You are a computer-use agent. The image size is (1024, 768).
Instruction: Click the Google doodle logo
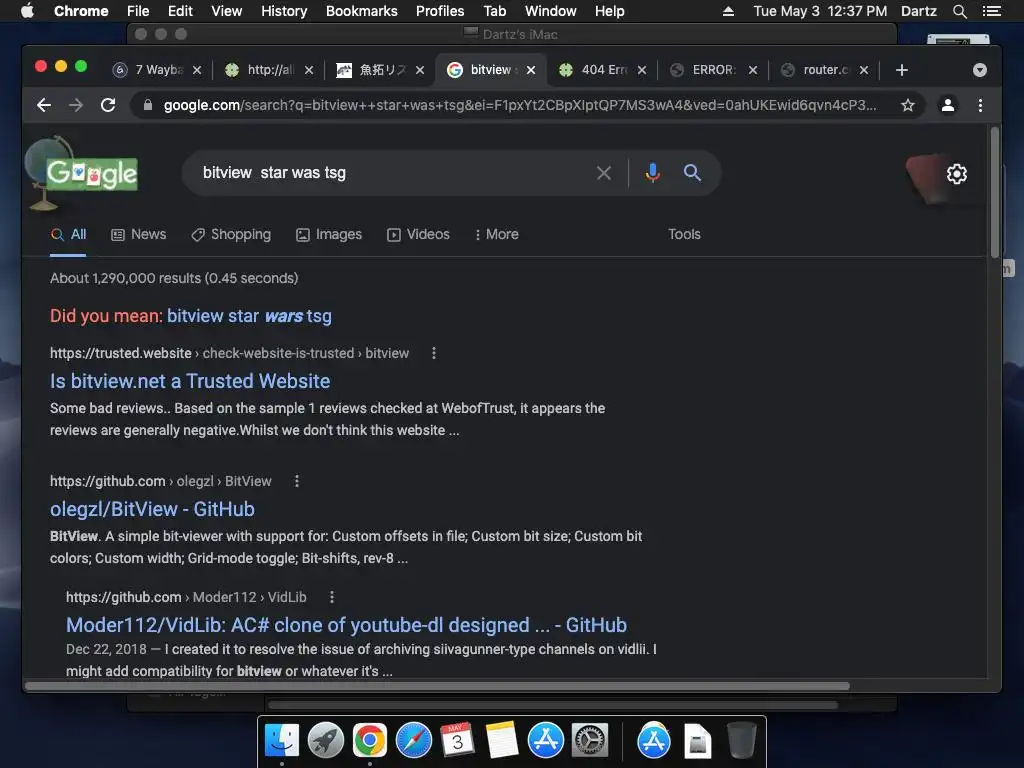(91, 174)
